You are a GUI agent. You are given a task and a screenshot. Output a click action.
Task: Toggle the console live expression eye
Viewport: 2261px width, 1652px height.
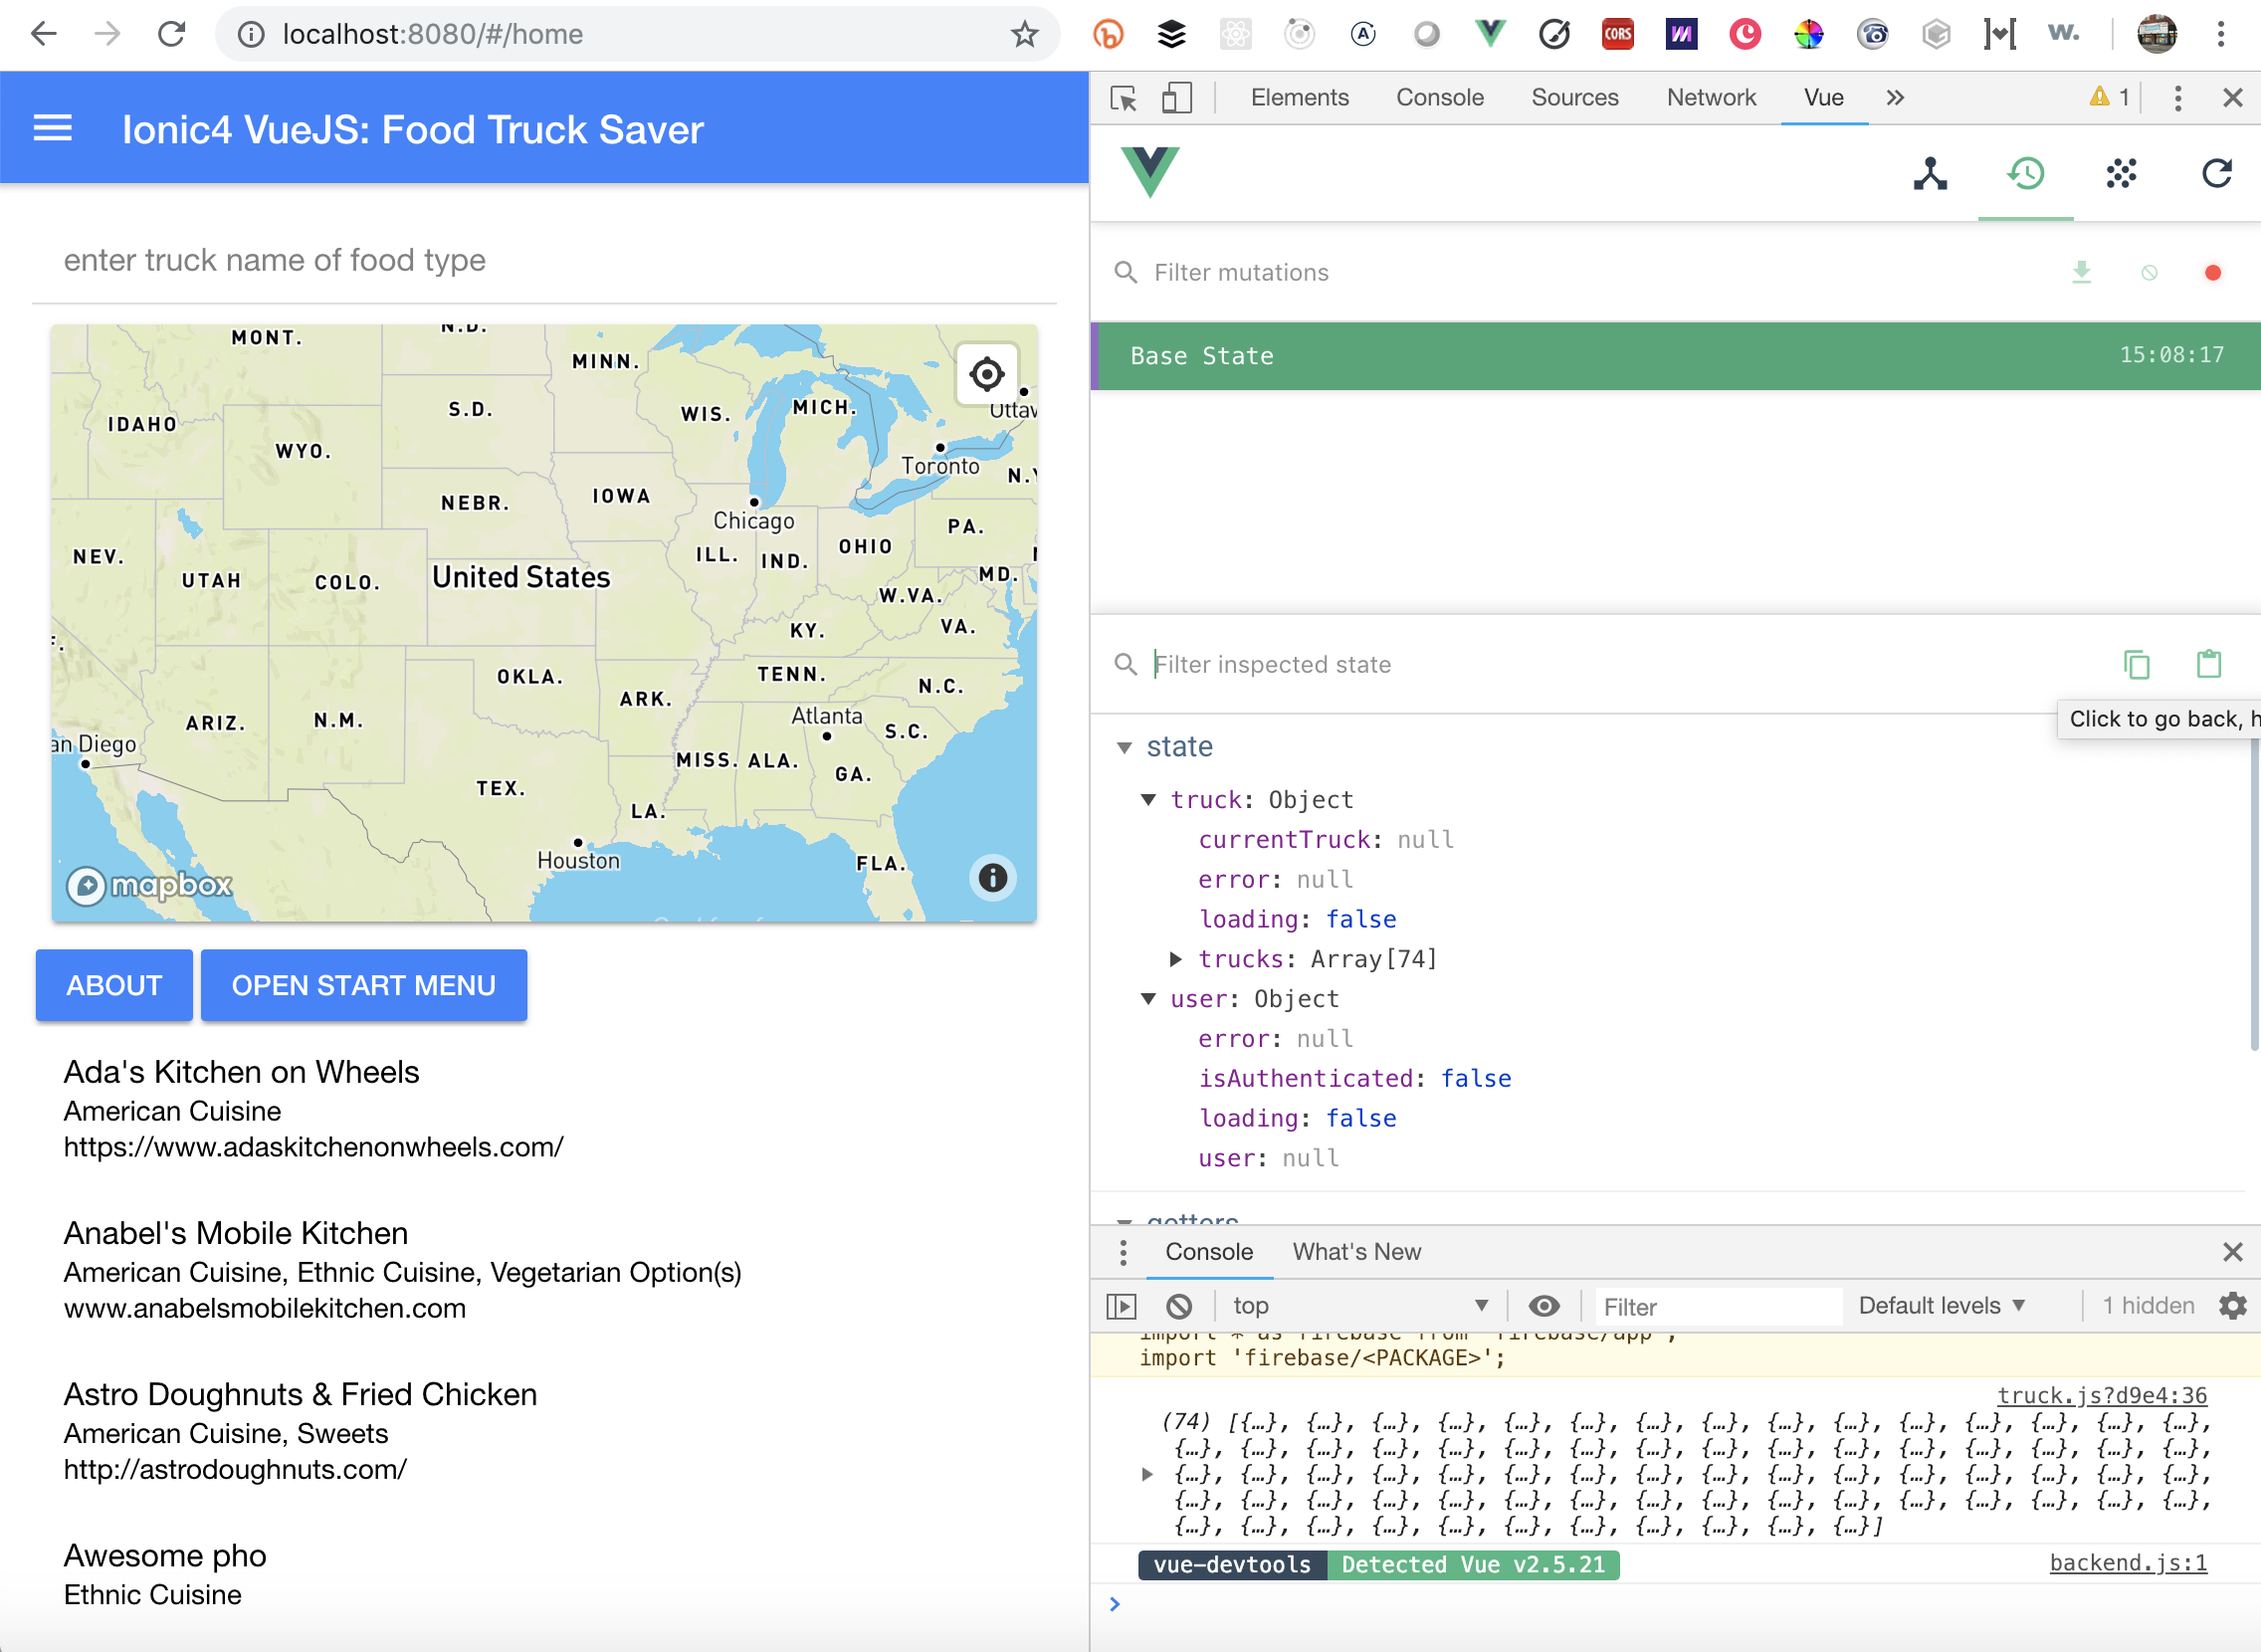click(x=1544, y=1306)
